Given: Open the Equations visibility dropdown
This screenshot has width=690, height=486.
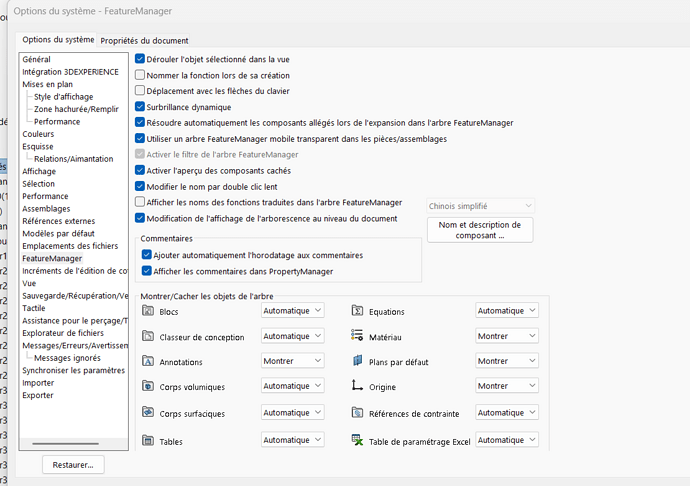Looking at the screenshot, I should tap(507, 310).
